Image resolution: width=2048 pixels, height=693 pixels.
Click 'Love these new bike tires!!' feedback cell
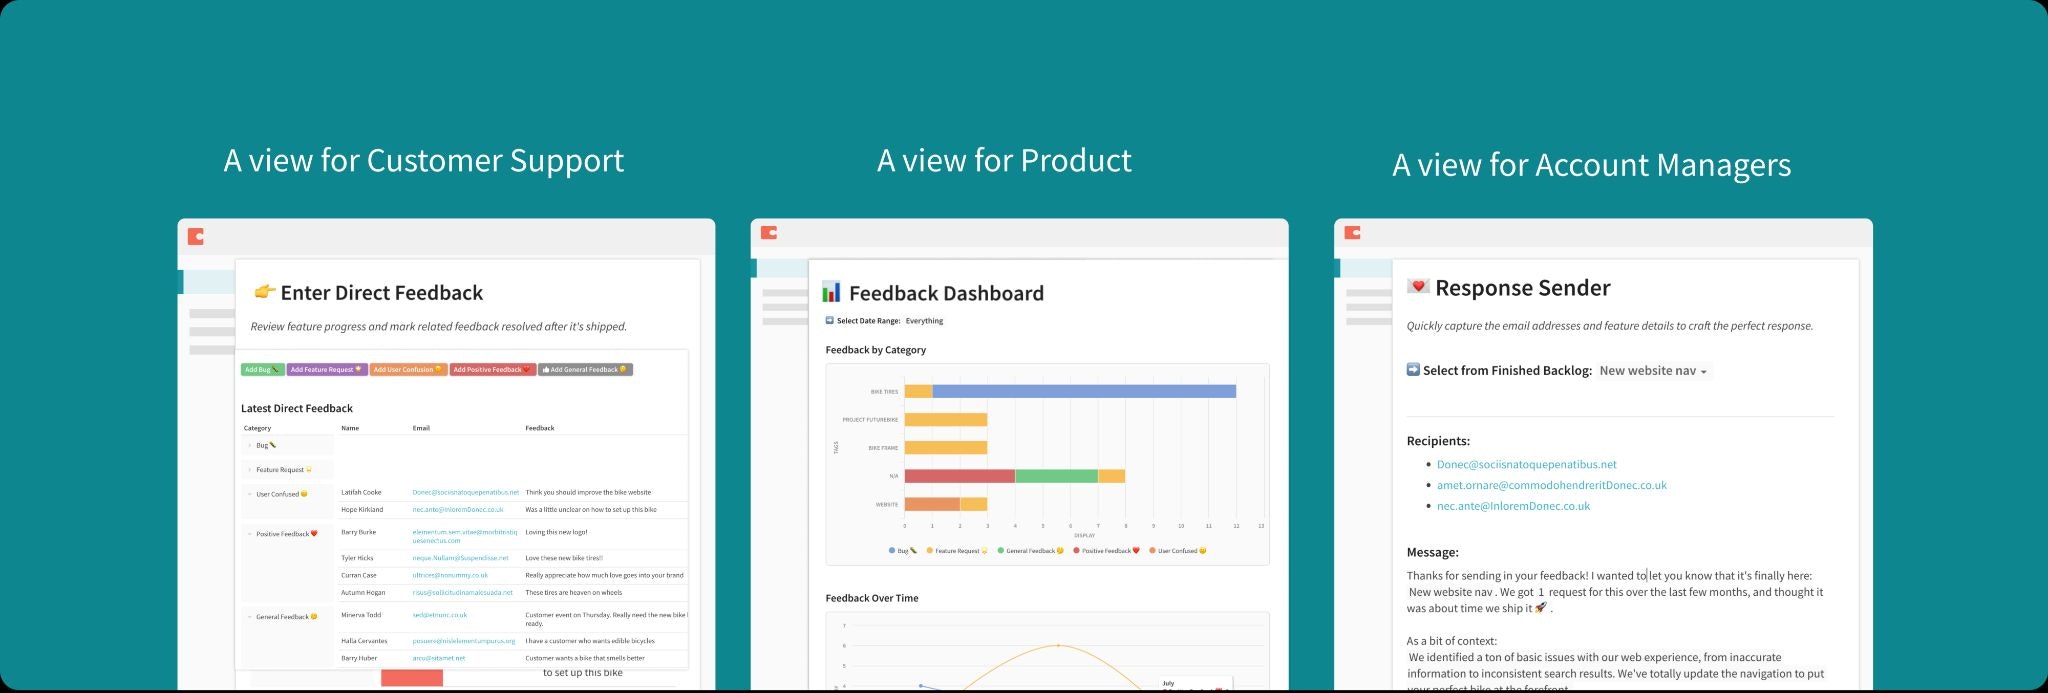(564, 558)
